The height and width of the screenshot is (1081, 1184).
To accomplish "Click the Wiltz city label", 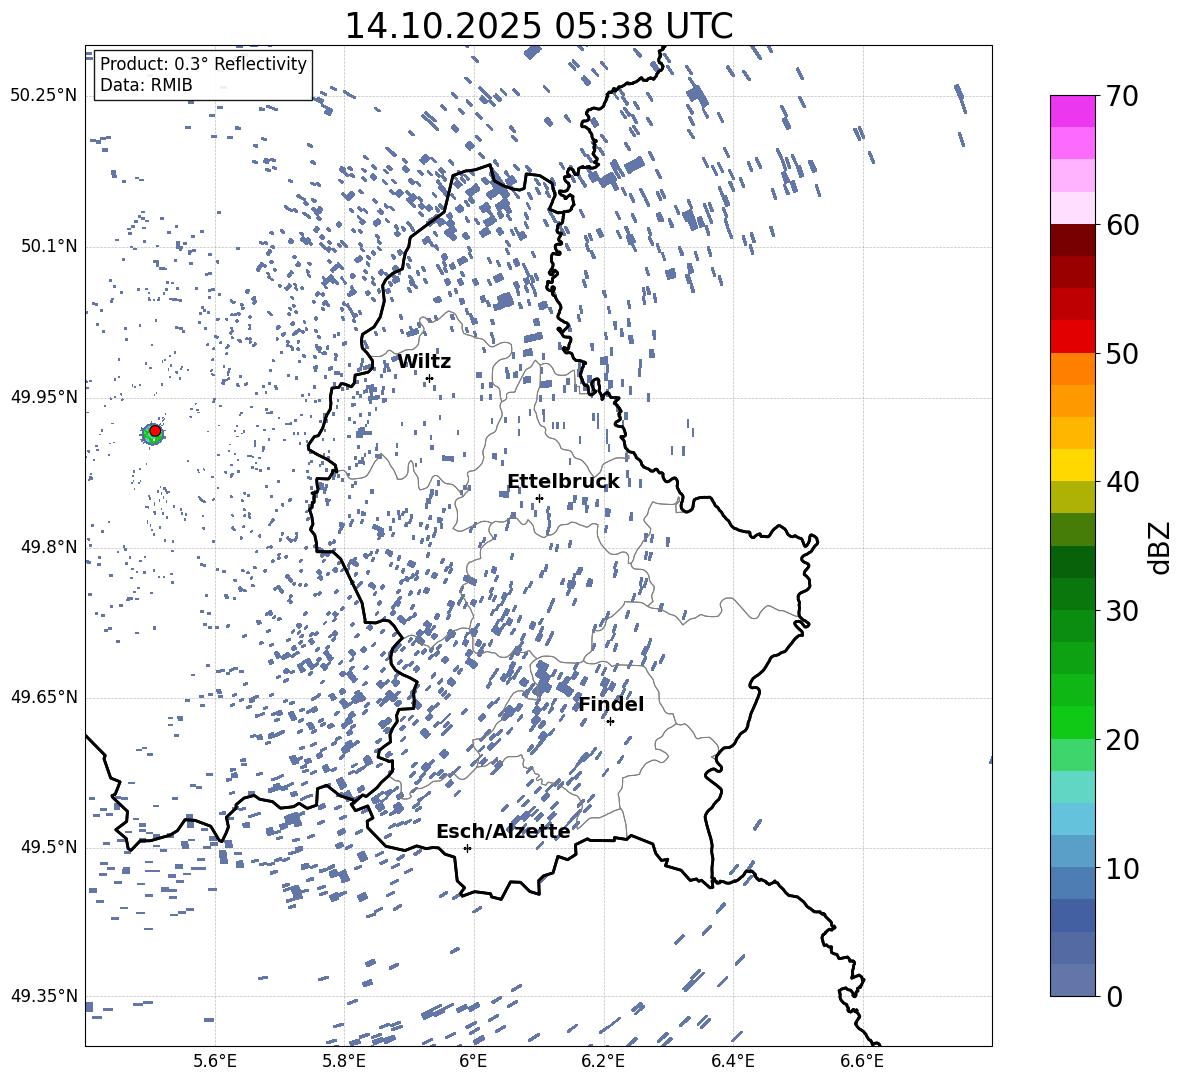I will click(424, 362).
